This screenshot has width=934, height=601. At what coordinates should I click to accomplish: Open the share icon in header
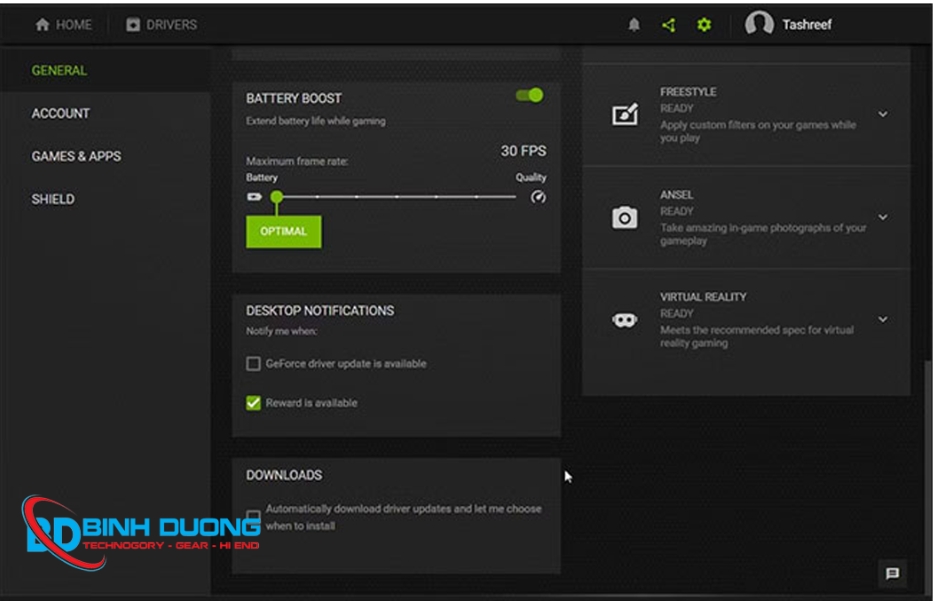click(x=669, y=25)
